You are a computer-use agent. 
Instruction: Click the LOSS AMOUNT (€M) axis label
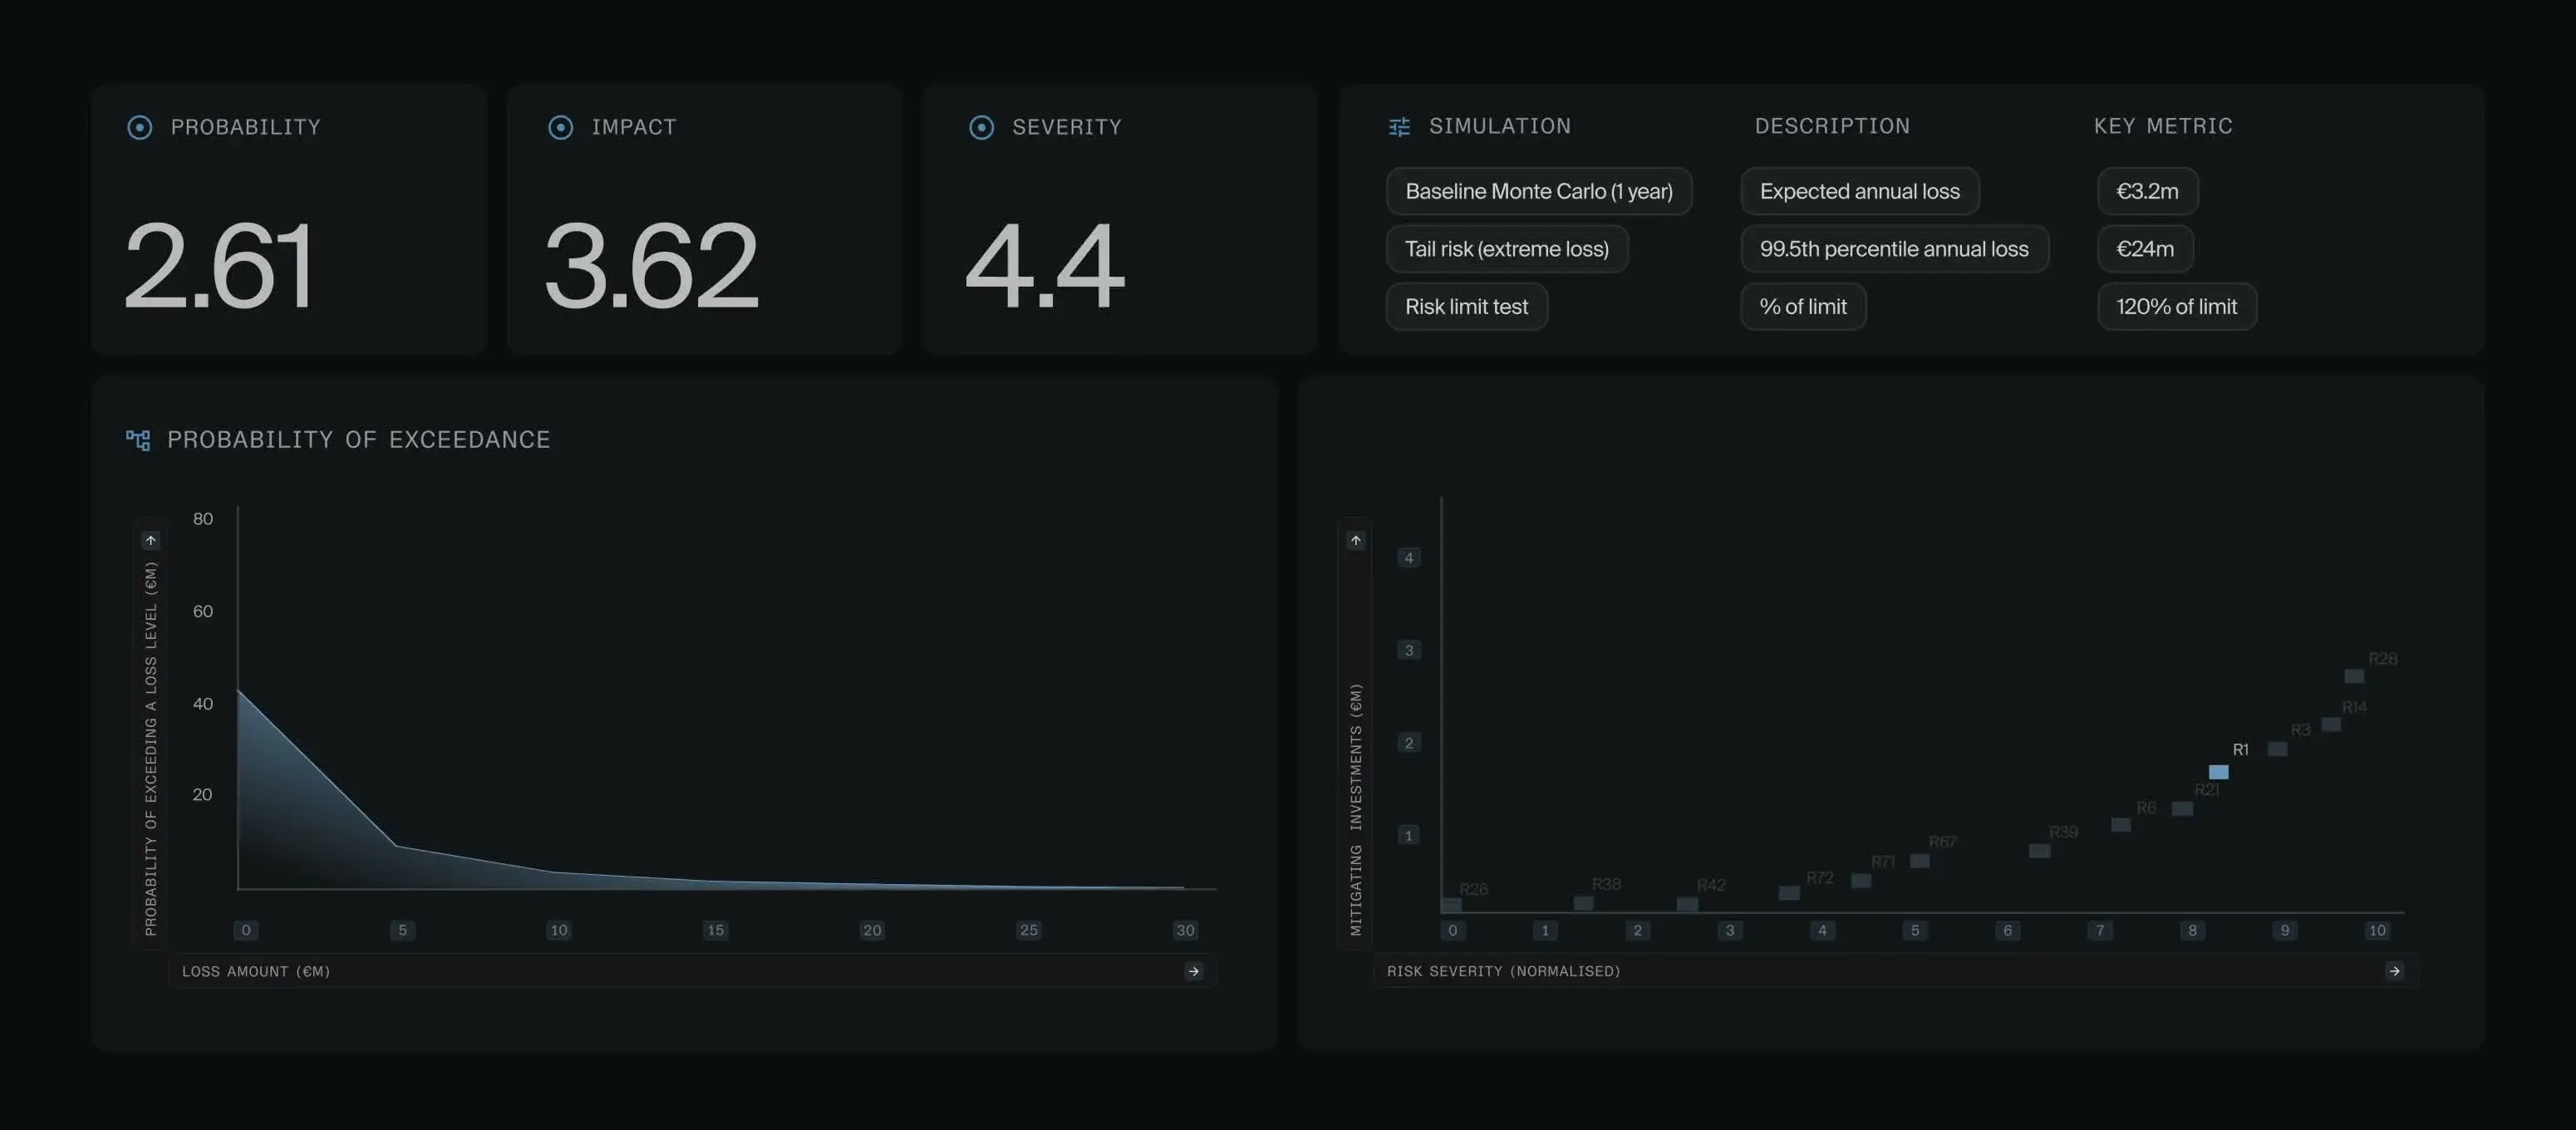[x=256, y=971]
